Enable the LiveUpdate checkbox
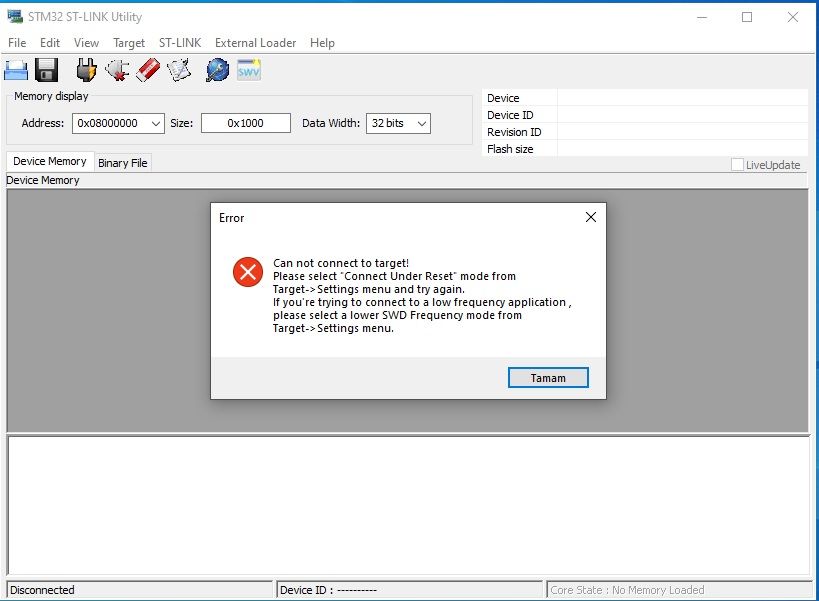 tap(737, 164)
